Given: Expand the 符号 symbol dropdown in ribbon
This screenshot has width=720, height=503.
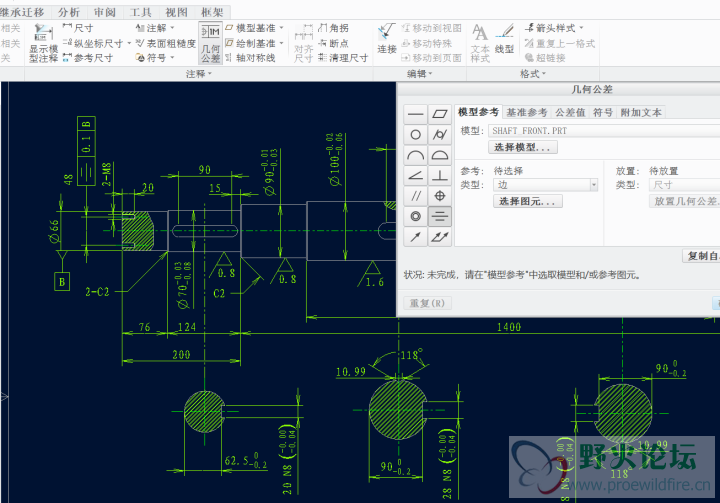Looking at the screenshot, I should [172, 58].
